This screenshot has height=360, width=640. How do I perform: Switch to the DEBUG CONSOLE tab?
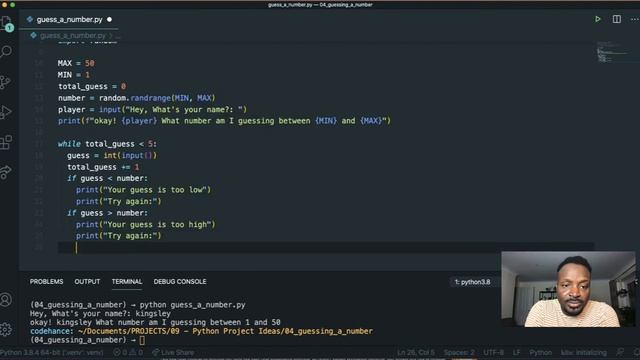(180, 282)
